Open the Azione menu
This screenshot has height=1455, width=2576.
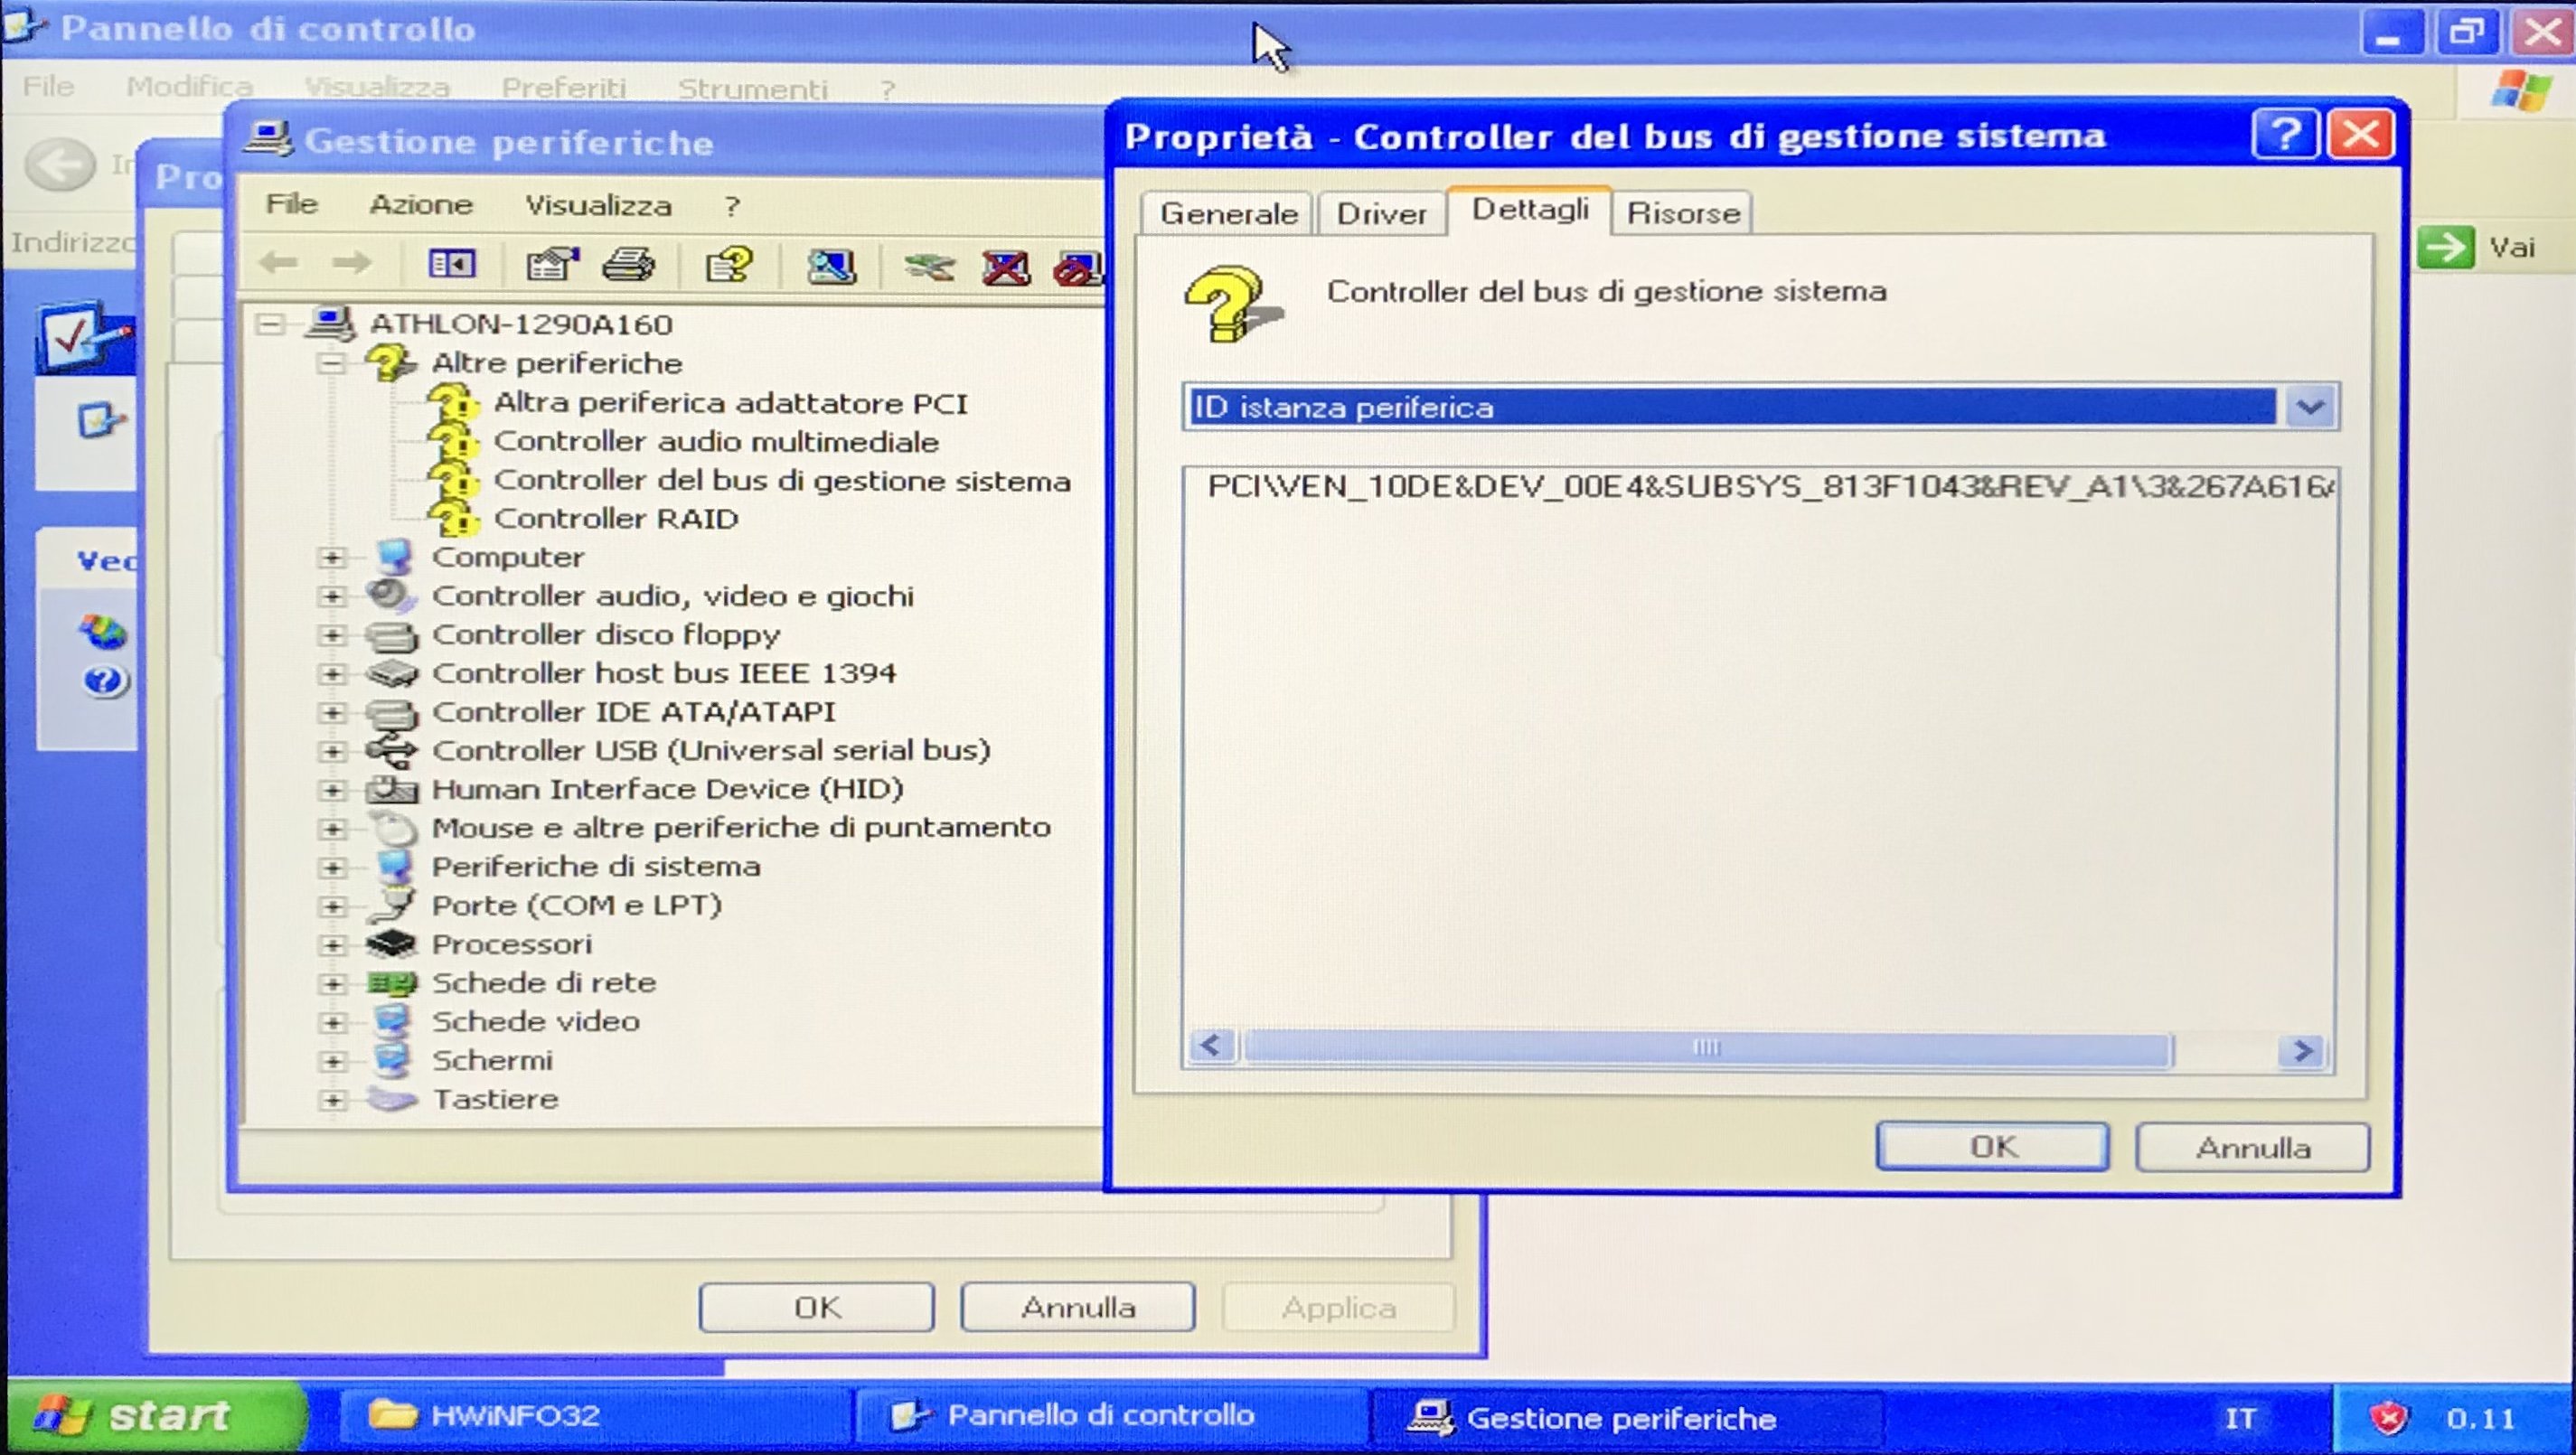point(420,205)
